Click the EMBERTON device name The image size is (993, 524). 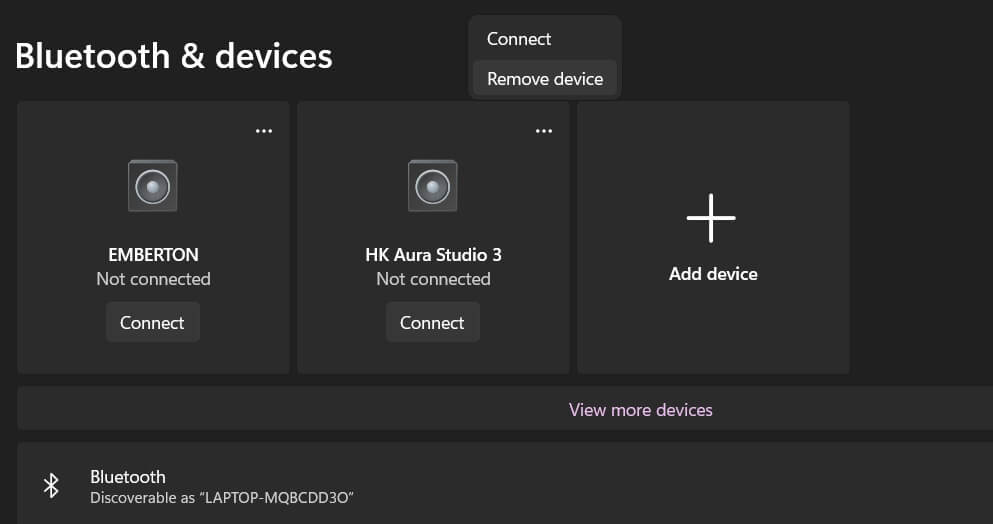click(153, 255)
